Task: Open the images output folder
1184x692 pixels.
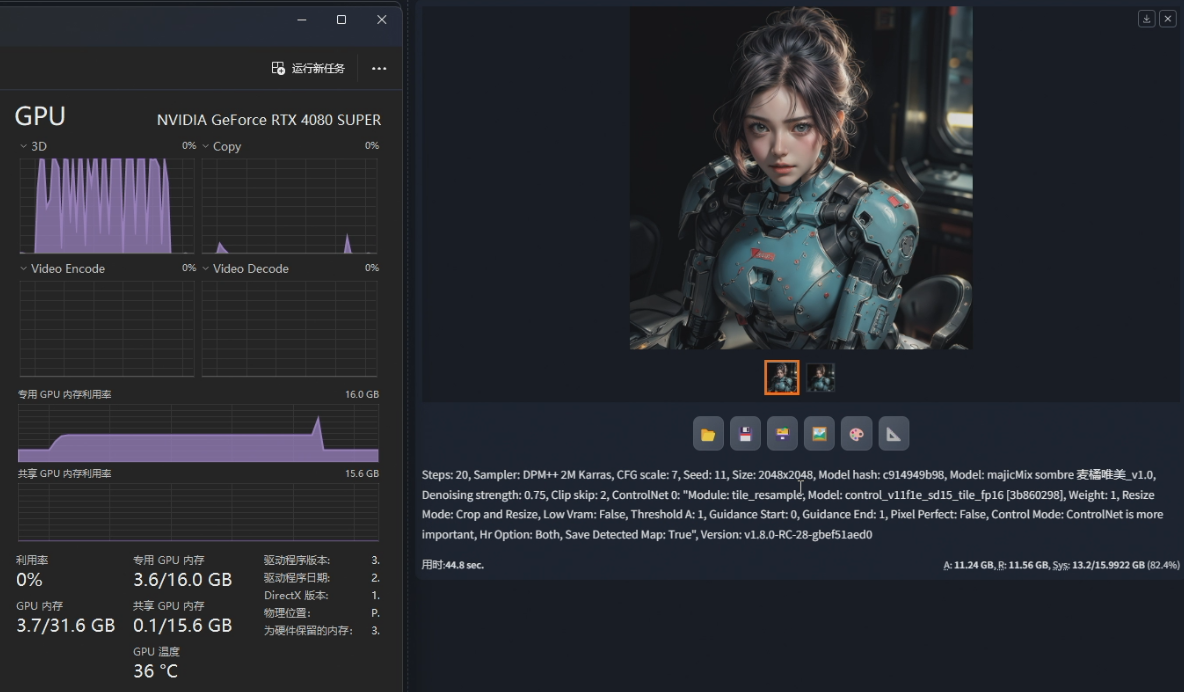Action: click(708, 434)
